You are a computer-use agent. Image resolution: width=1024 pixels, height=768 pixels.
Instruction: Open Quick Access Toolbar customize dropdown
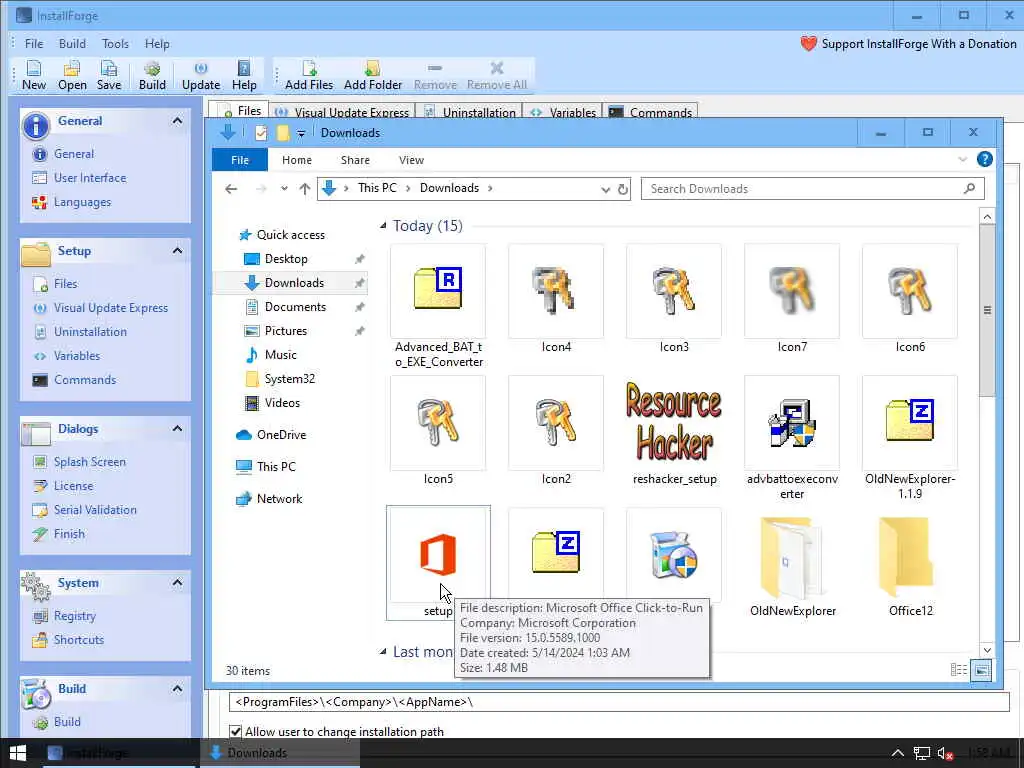click(301, 133)
